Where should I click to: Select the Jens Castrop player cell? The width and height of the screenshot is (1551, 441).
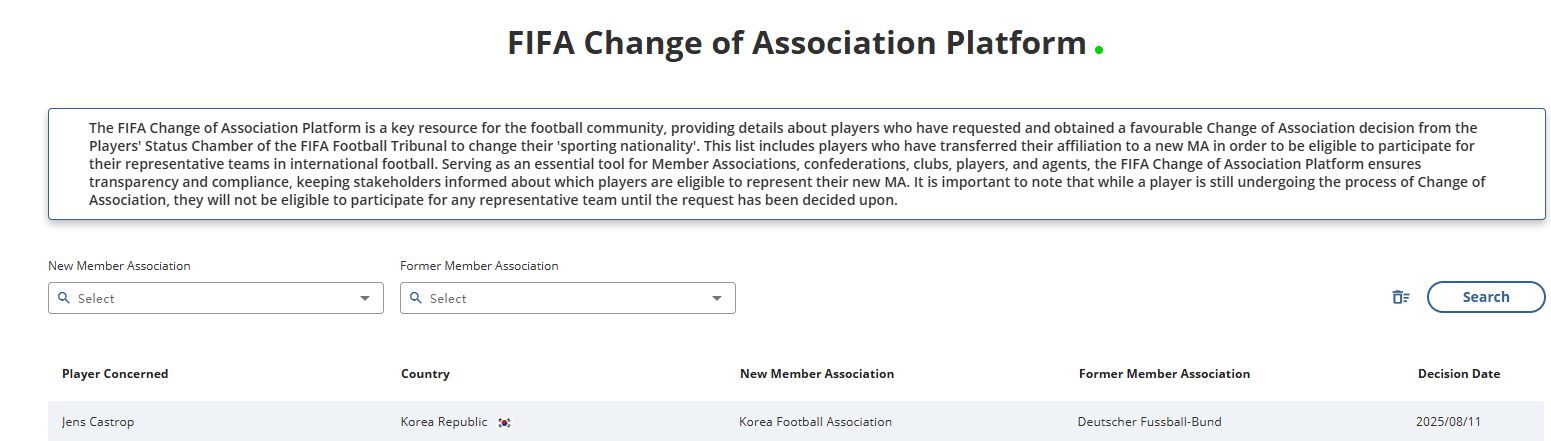click(x=97, y=422)
